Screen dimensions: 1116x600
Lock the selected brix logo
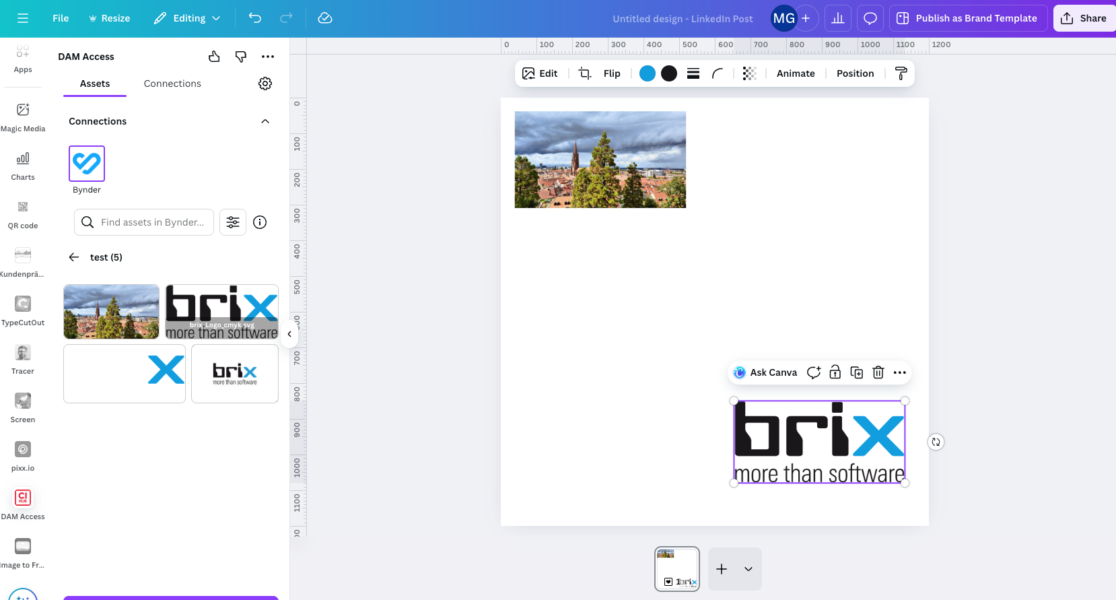coord(834,371)
